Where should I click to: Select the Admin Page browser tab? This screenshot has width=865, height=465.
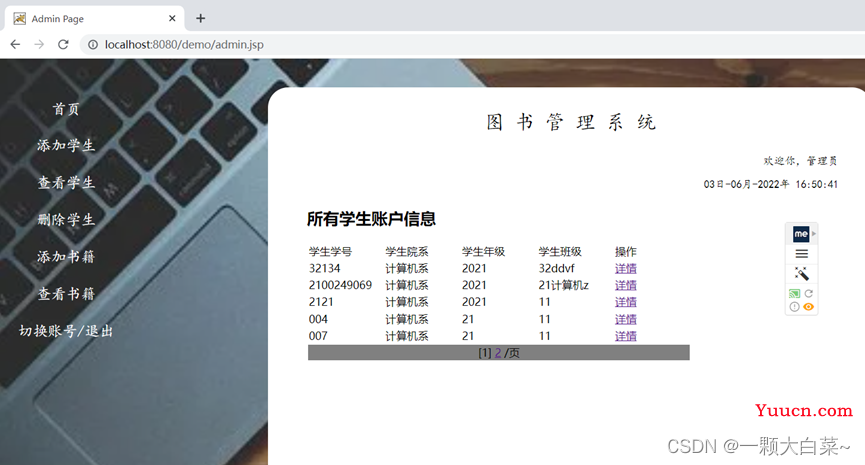click(x=95, y=18)
